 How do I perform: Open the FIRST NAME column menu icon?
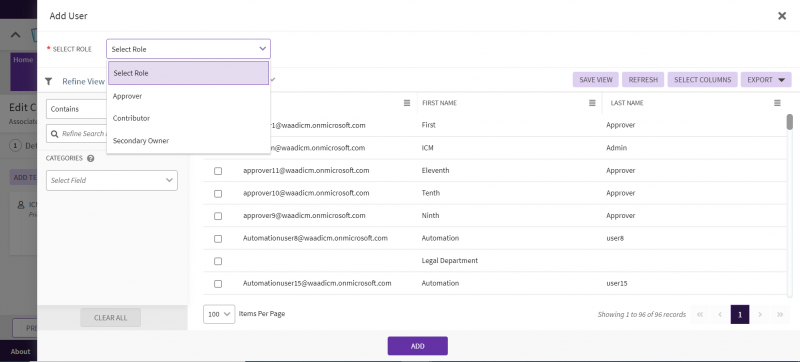(592, 102)
